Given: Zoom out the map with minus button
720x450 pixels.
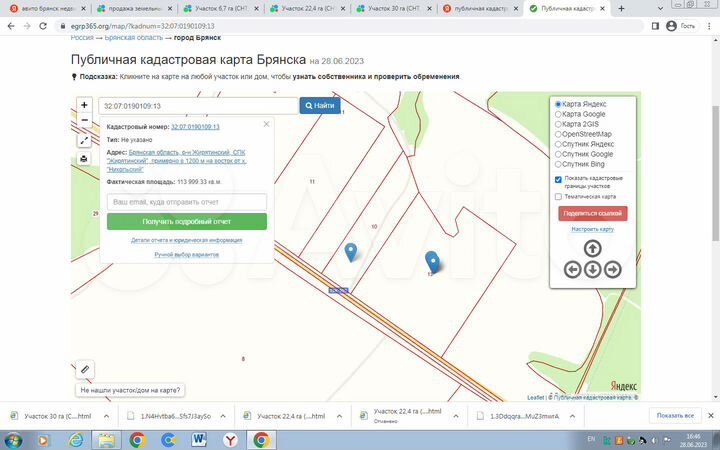Looking at the screenshot, I should click(84, 120).
